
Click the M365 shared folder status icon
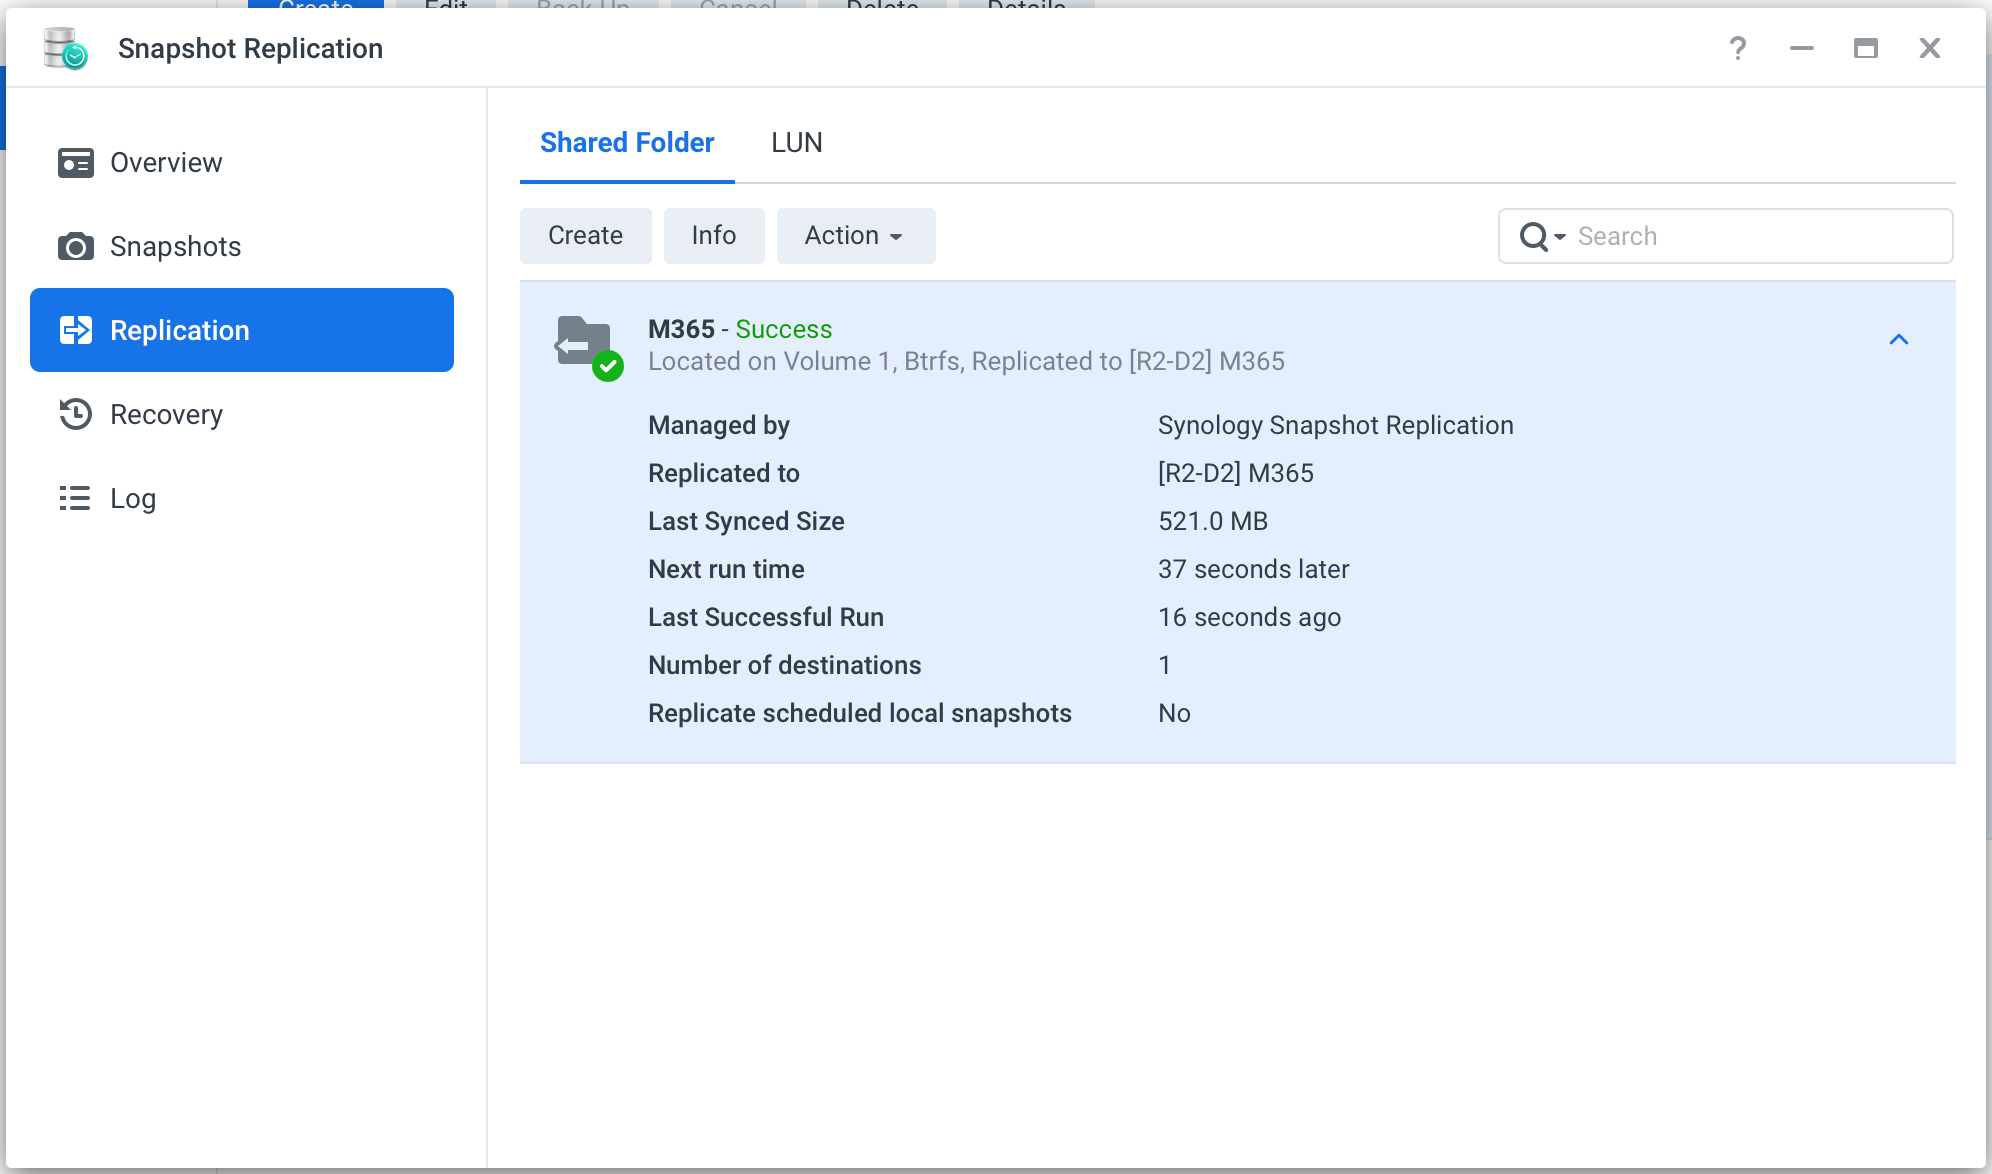[x=588, y=347]
